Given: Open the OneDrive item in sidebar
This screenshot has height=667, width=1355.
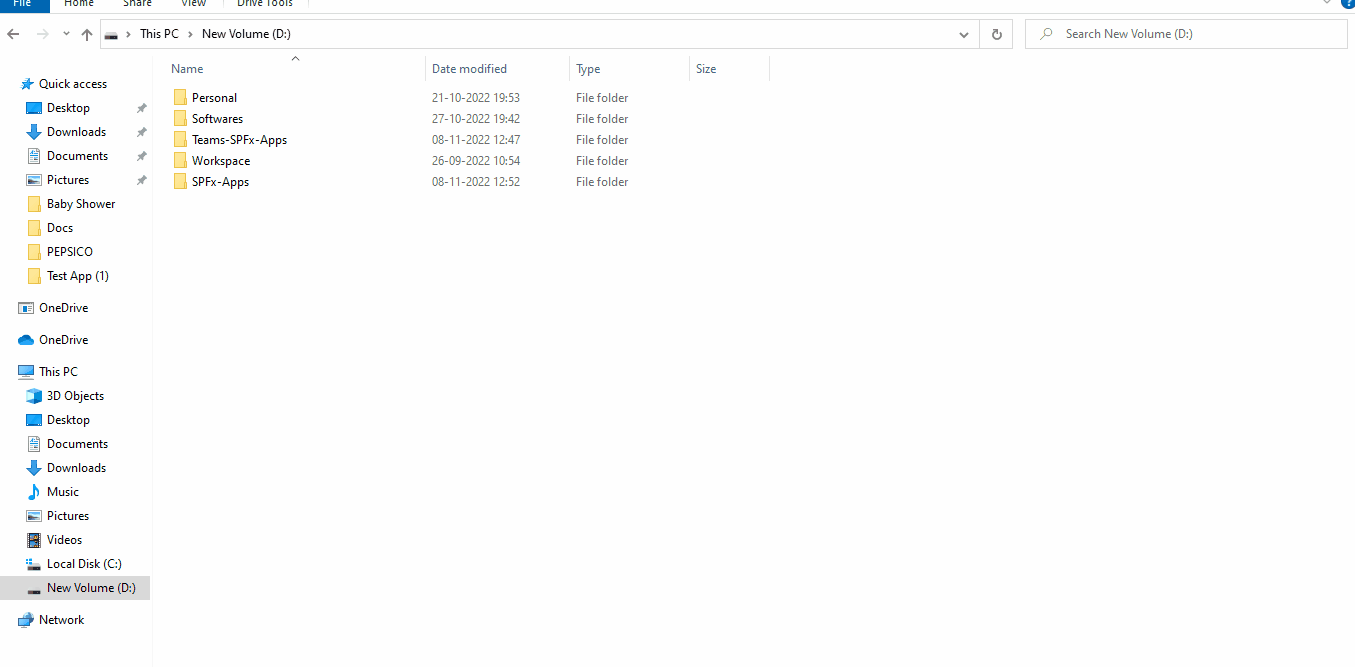Looking at the screenshot, I should pos(63,307).
